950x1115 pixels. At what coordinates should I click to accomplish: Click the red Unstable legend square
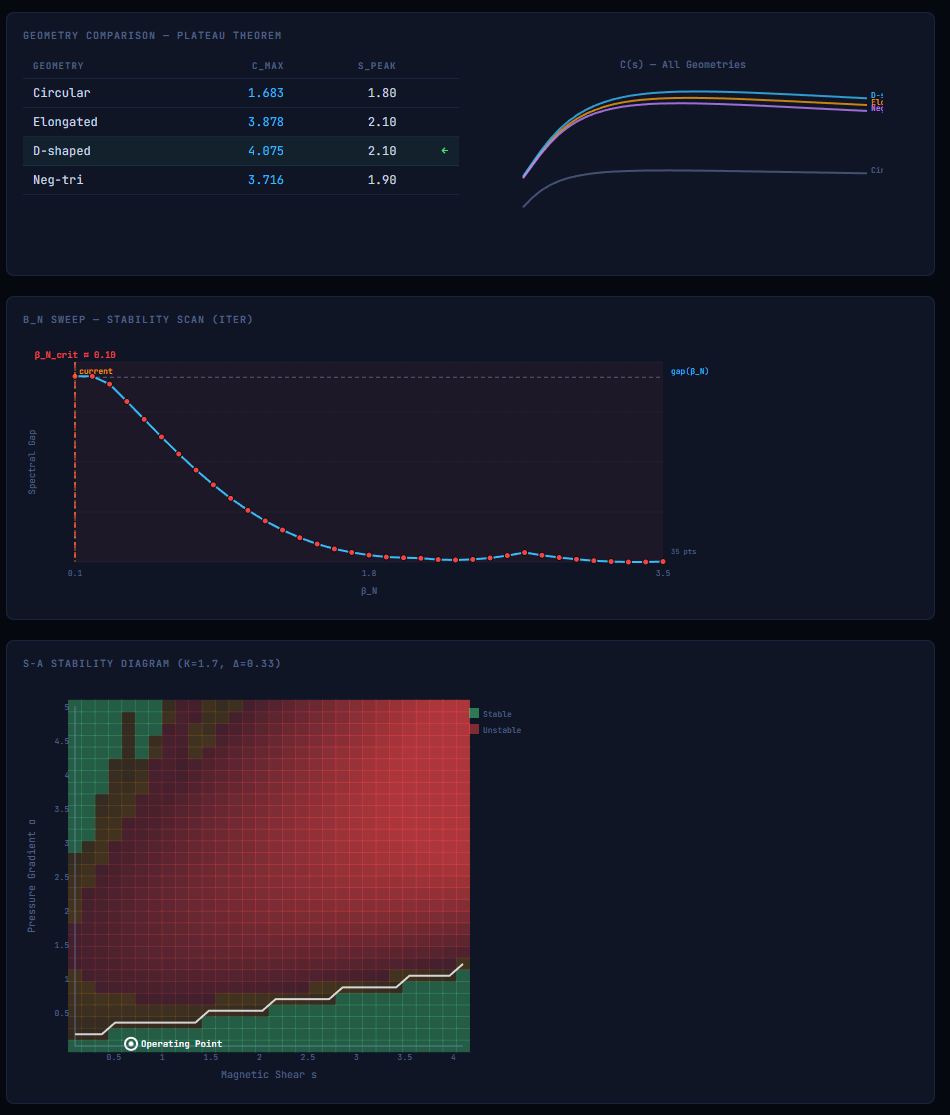point(474,730)
